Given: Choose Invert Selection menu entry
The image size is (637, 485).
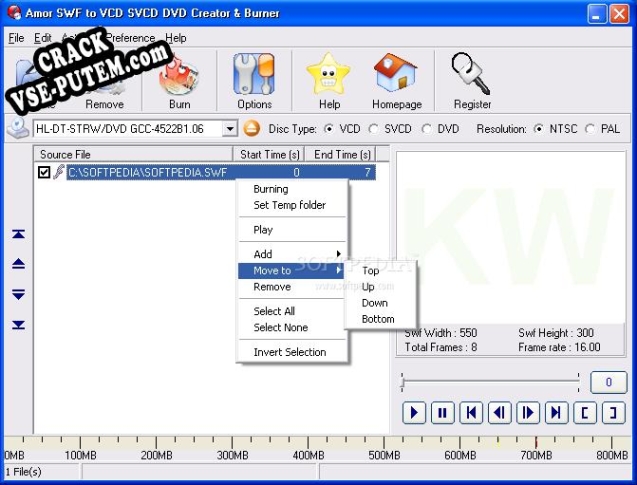Looking at the screenshot, I should [x=292, y=352].
